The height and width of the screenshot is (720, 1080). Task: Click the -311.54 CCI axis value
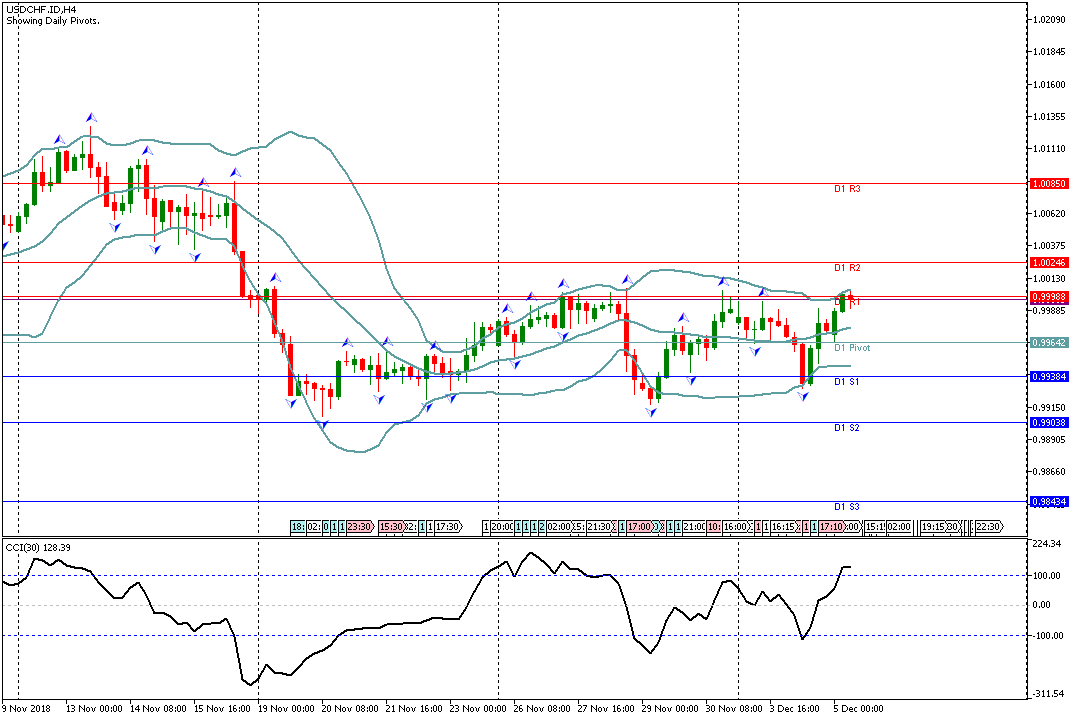coord(1046,694)
